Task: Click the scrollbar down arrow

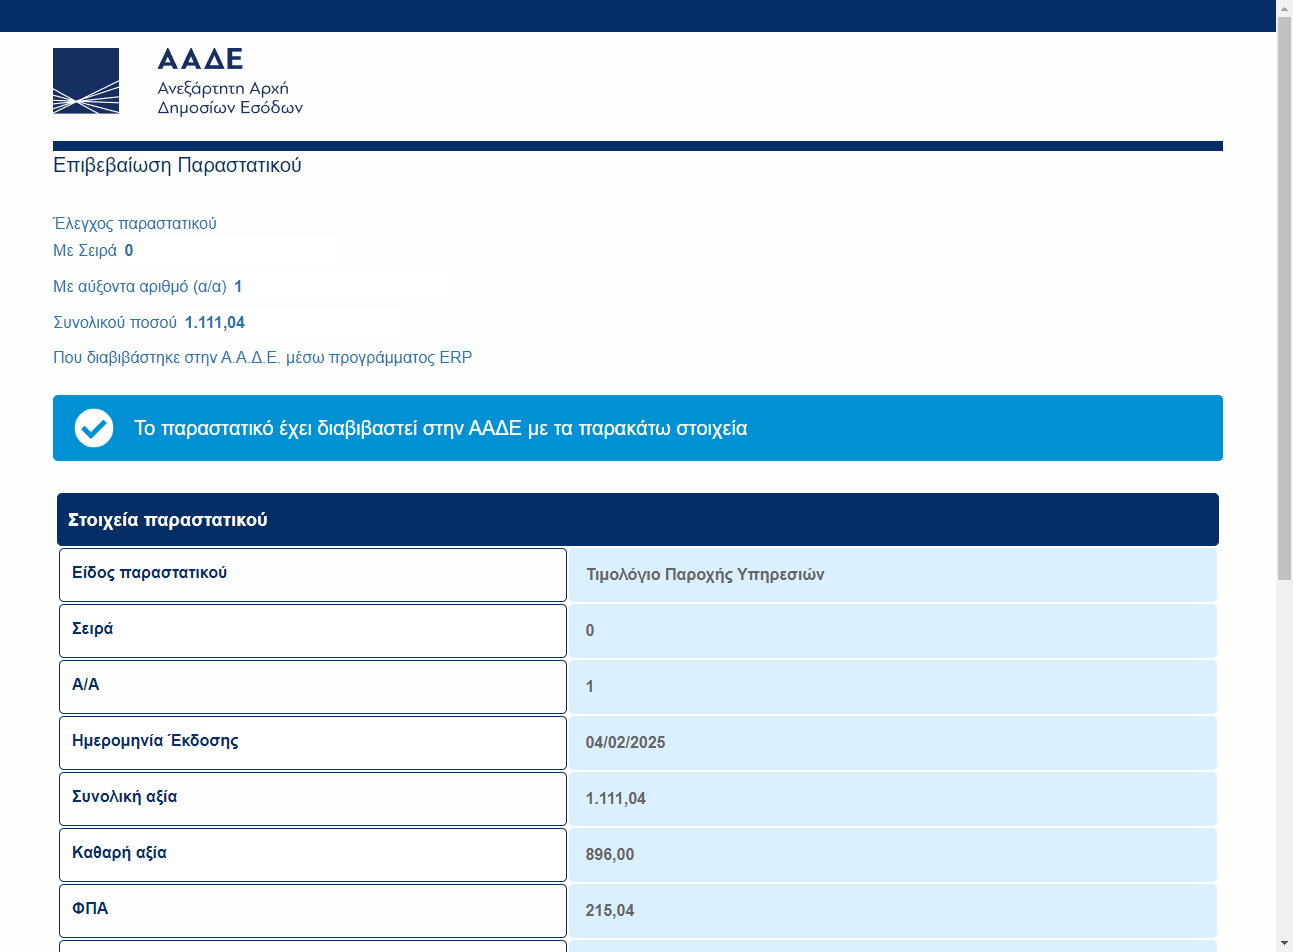Action: pyautogui.click(x=1285, y=943)
